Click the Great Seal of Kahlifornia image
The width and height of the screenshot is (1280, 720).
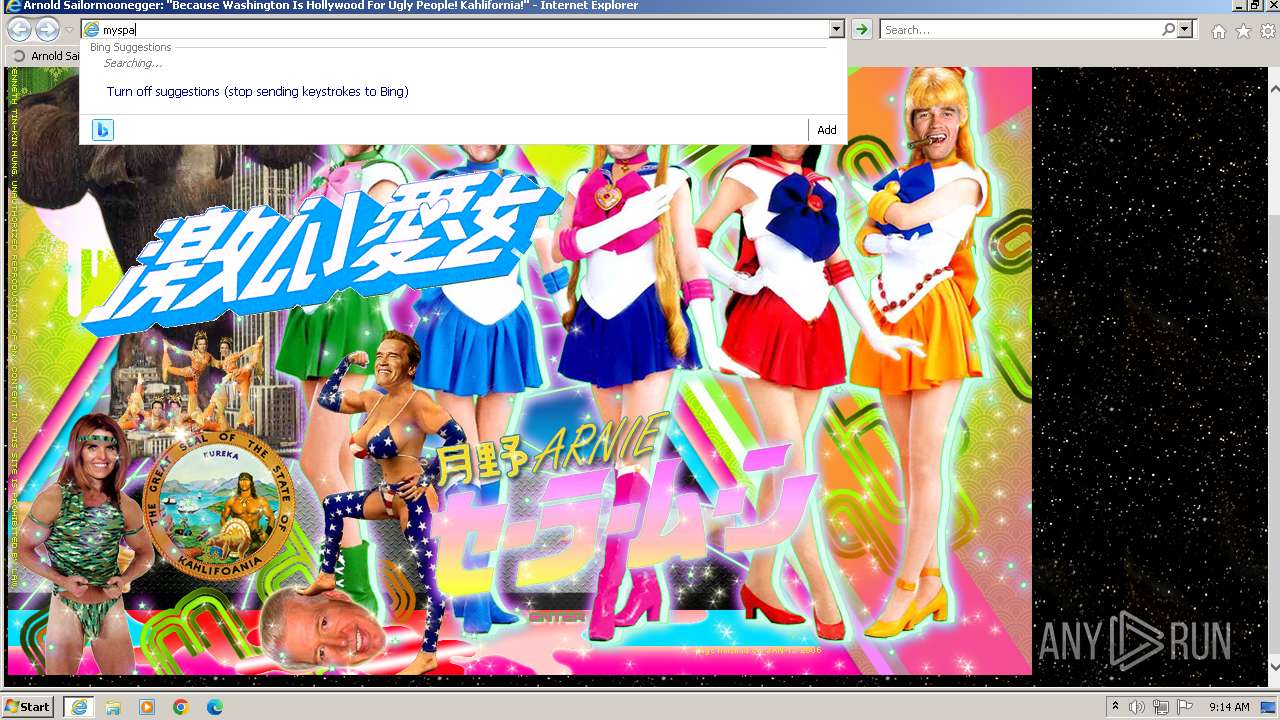click(x=221, y=505)
